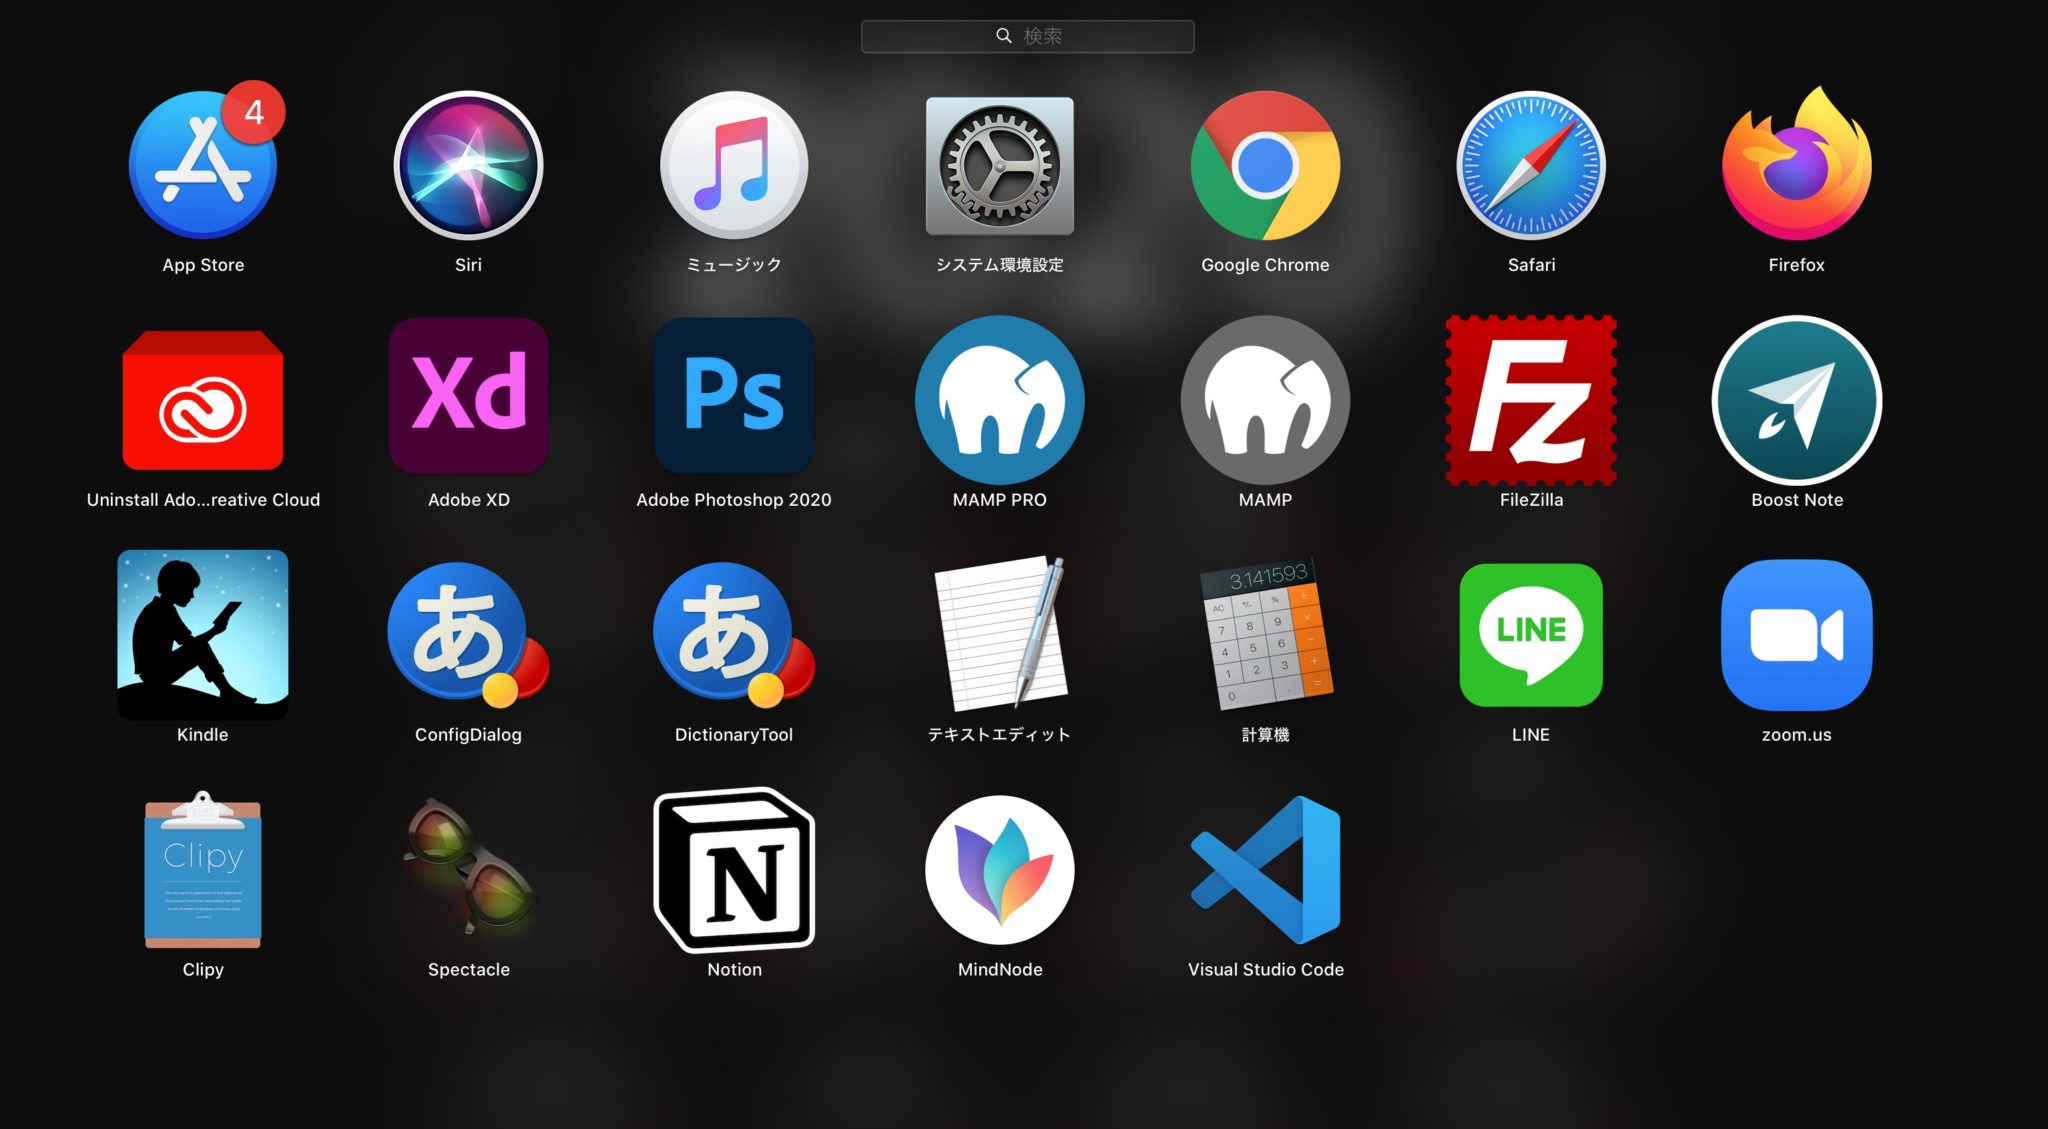The image size is (2048, 1129).
Task: Launch Firefox browser
Action: (1797, 163)
